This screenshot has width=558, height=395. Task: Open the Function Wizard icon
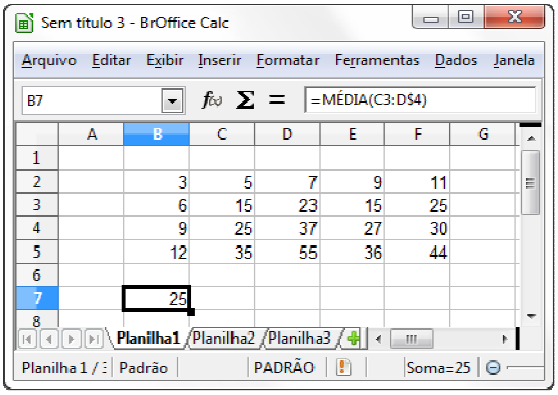(212, 100)
